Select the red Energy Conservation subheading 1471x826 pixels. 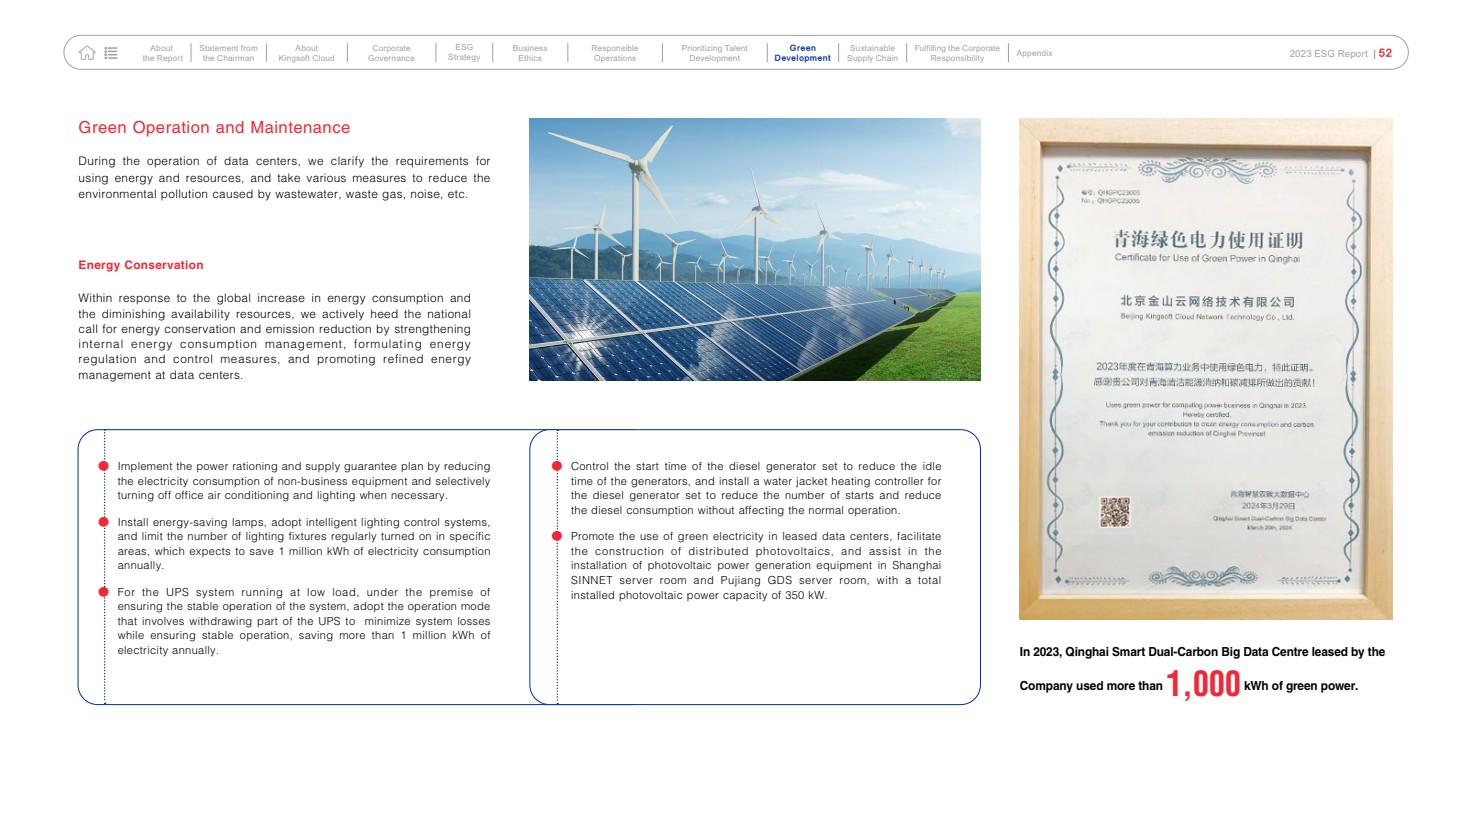coord(141,265)
